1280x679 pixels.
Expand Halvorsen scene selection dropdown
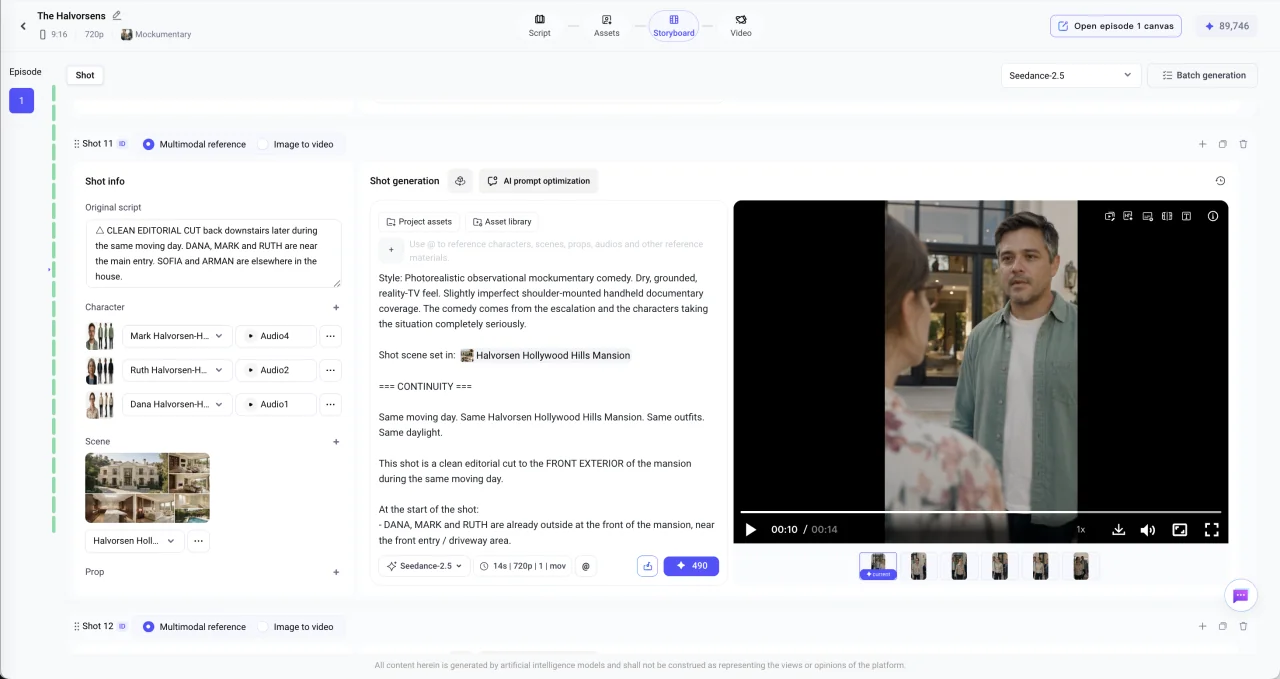(x=135, y=541)
